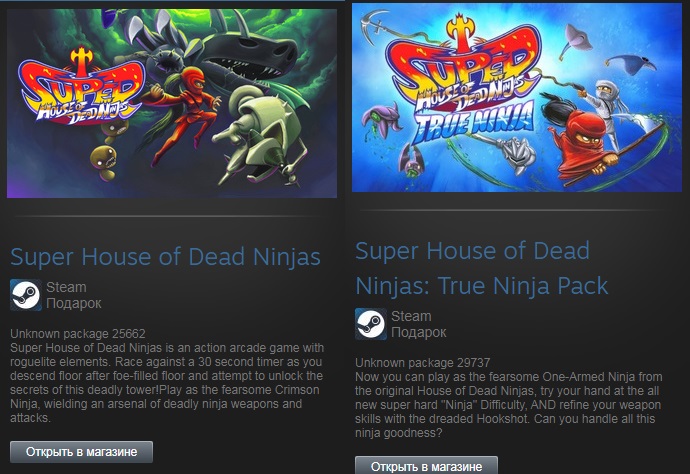Open the store page with the left Открыть в магазине button
The image size is (690, 474).
pyautogui.click(x=81, y=452)
